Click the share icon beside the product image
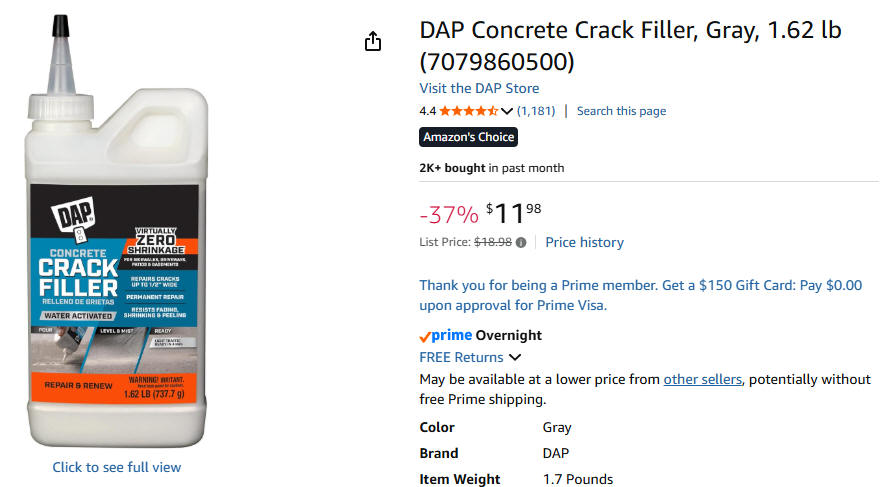This screenshot has width=896, height=487. (373, 41)
